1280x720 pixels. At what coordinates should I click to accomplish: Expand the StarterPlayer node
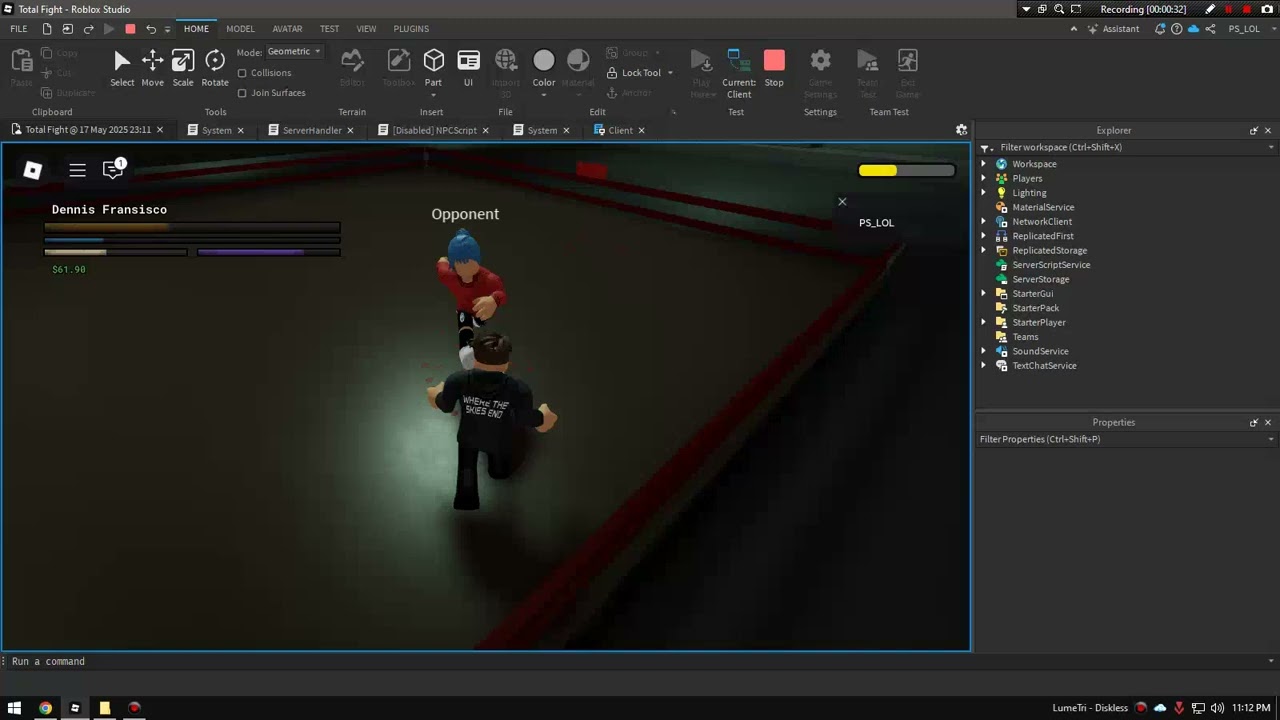(x=984, y=322)
